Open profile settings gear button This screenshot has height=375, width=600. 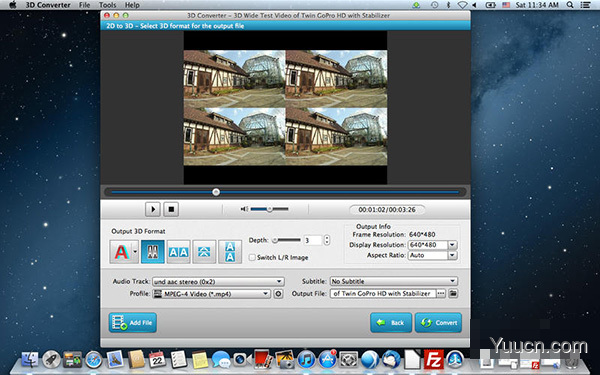click(278, 294)
